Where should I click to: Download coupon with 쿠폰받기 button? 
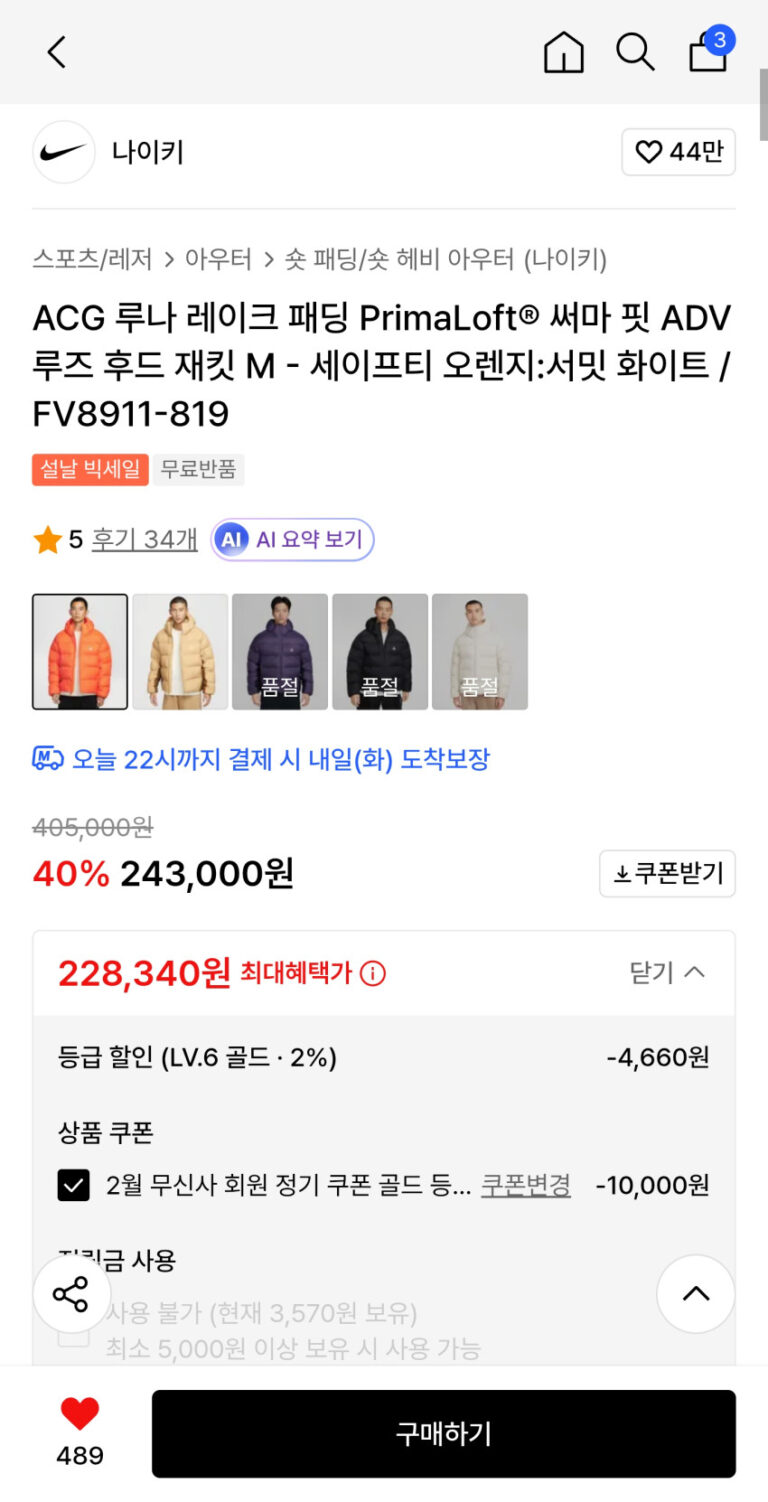point(667,873)
